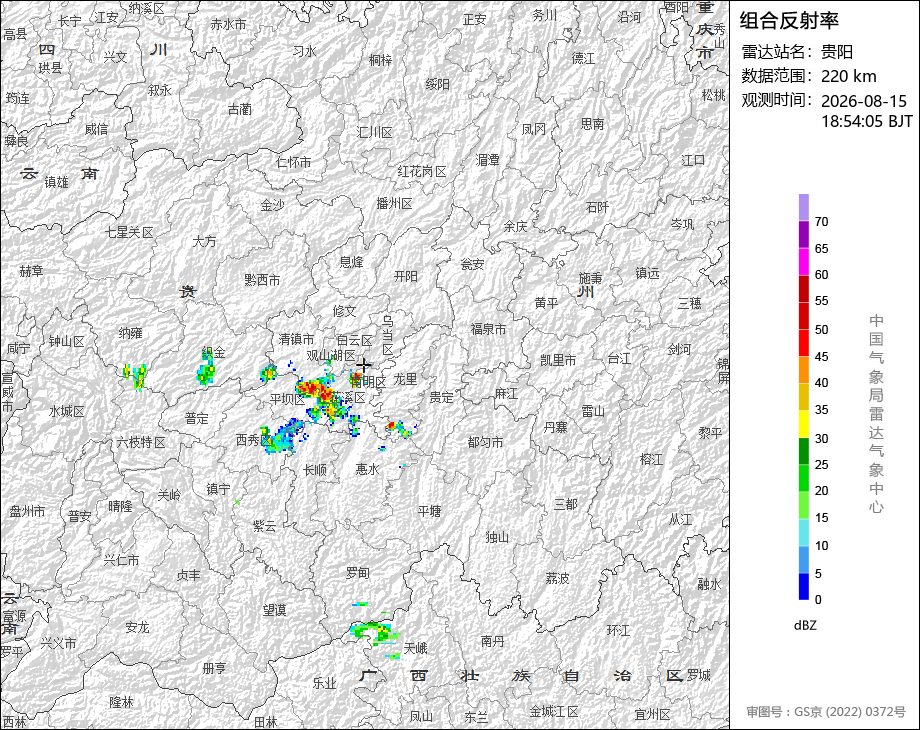This screenshot has width=920, height=730.
Task: Click the blue 0 dBZ legend color
Action: (804, 586)
